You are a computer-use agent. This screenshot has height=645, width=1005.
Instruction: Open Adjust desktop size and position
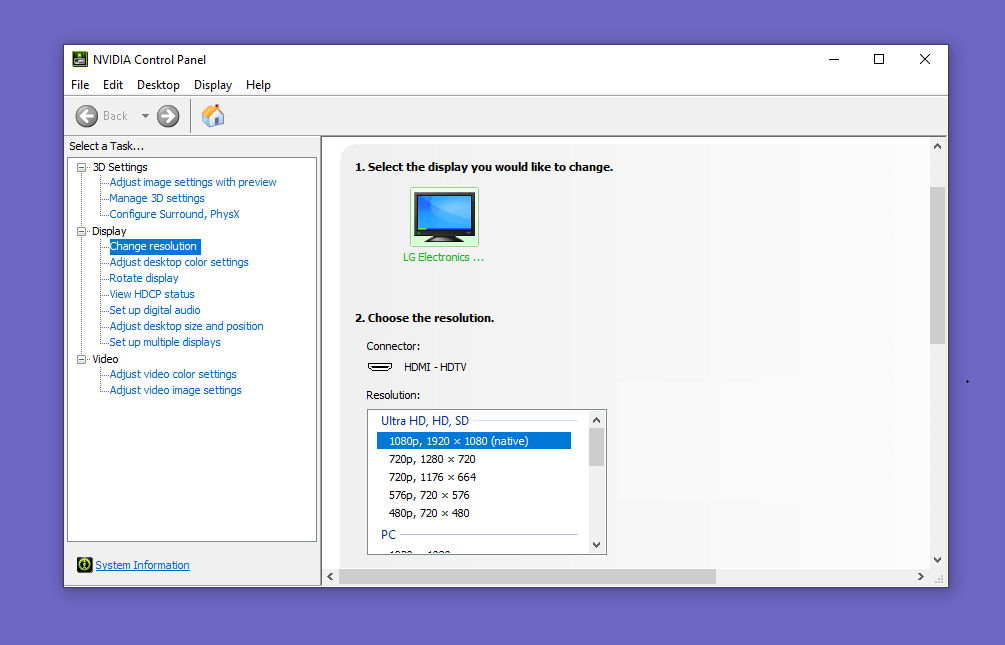point(187,326)
